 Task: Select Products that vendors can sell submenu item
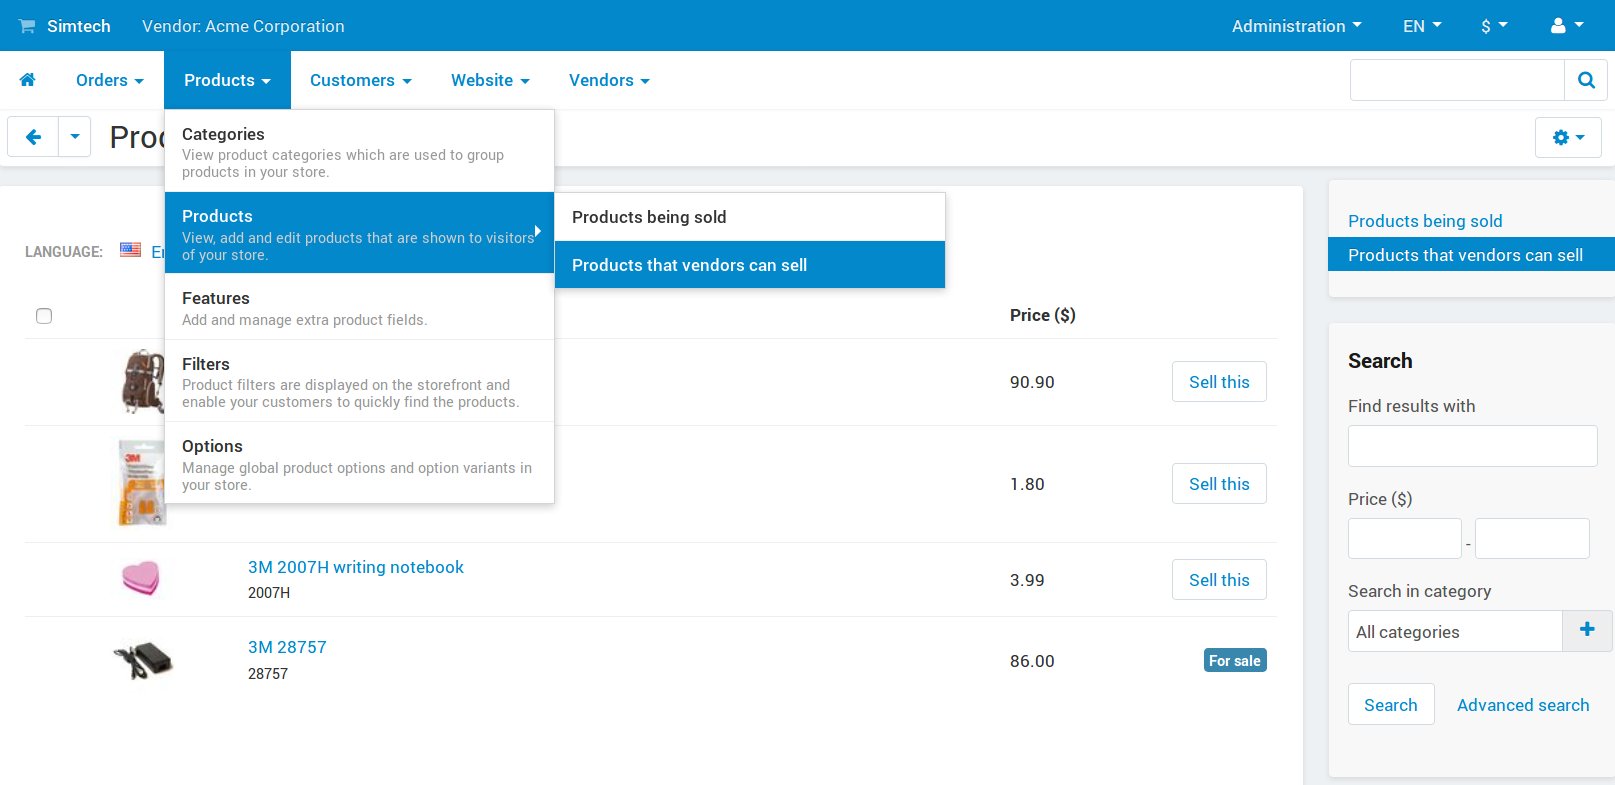pyautogui.click(x=749, y=265)
